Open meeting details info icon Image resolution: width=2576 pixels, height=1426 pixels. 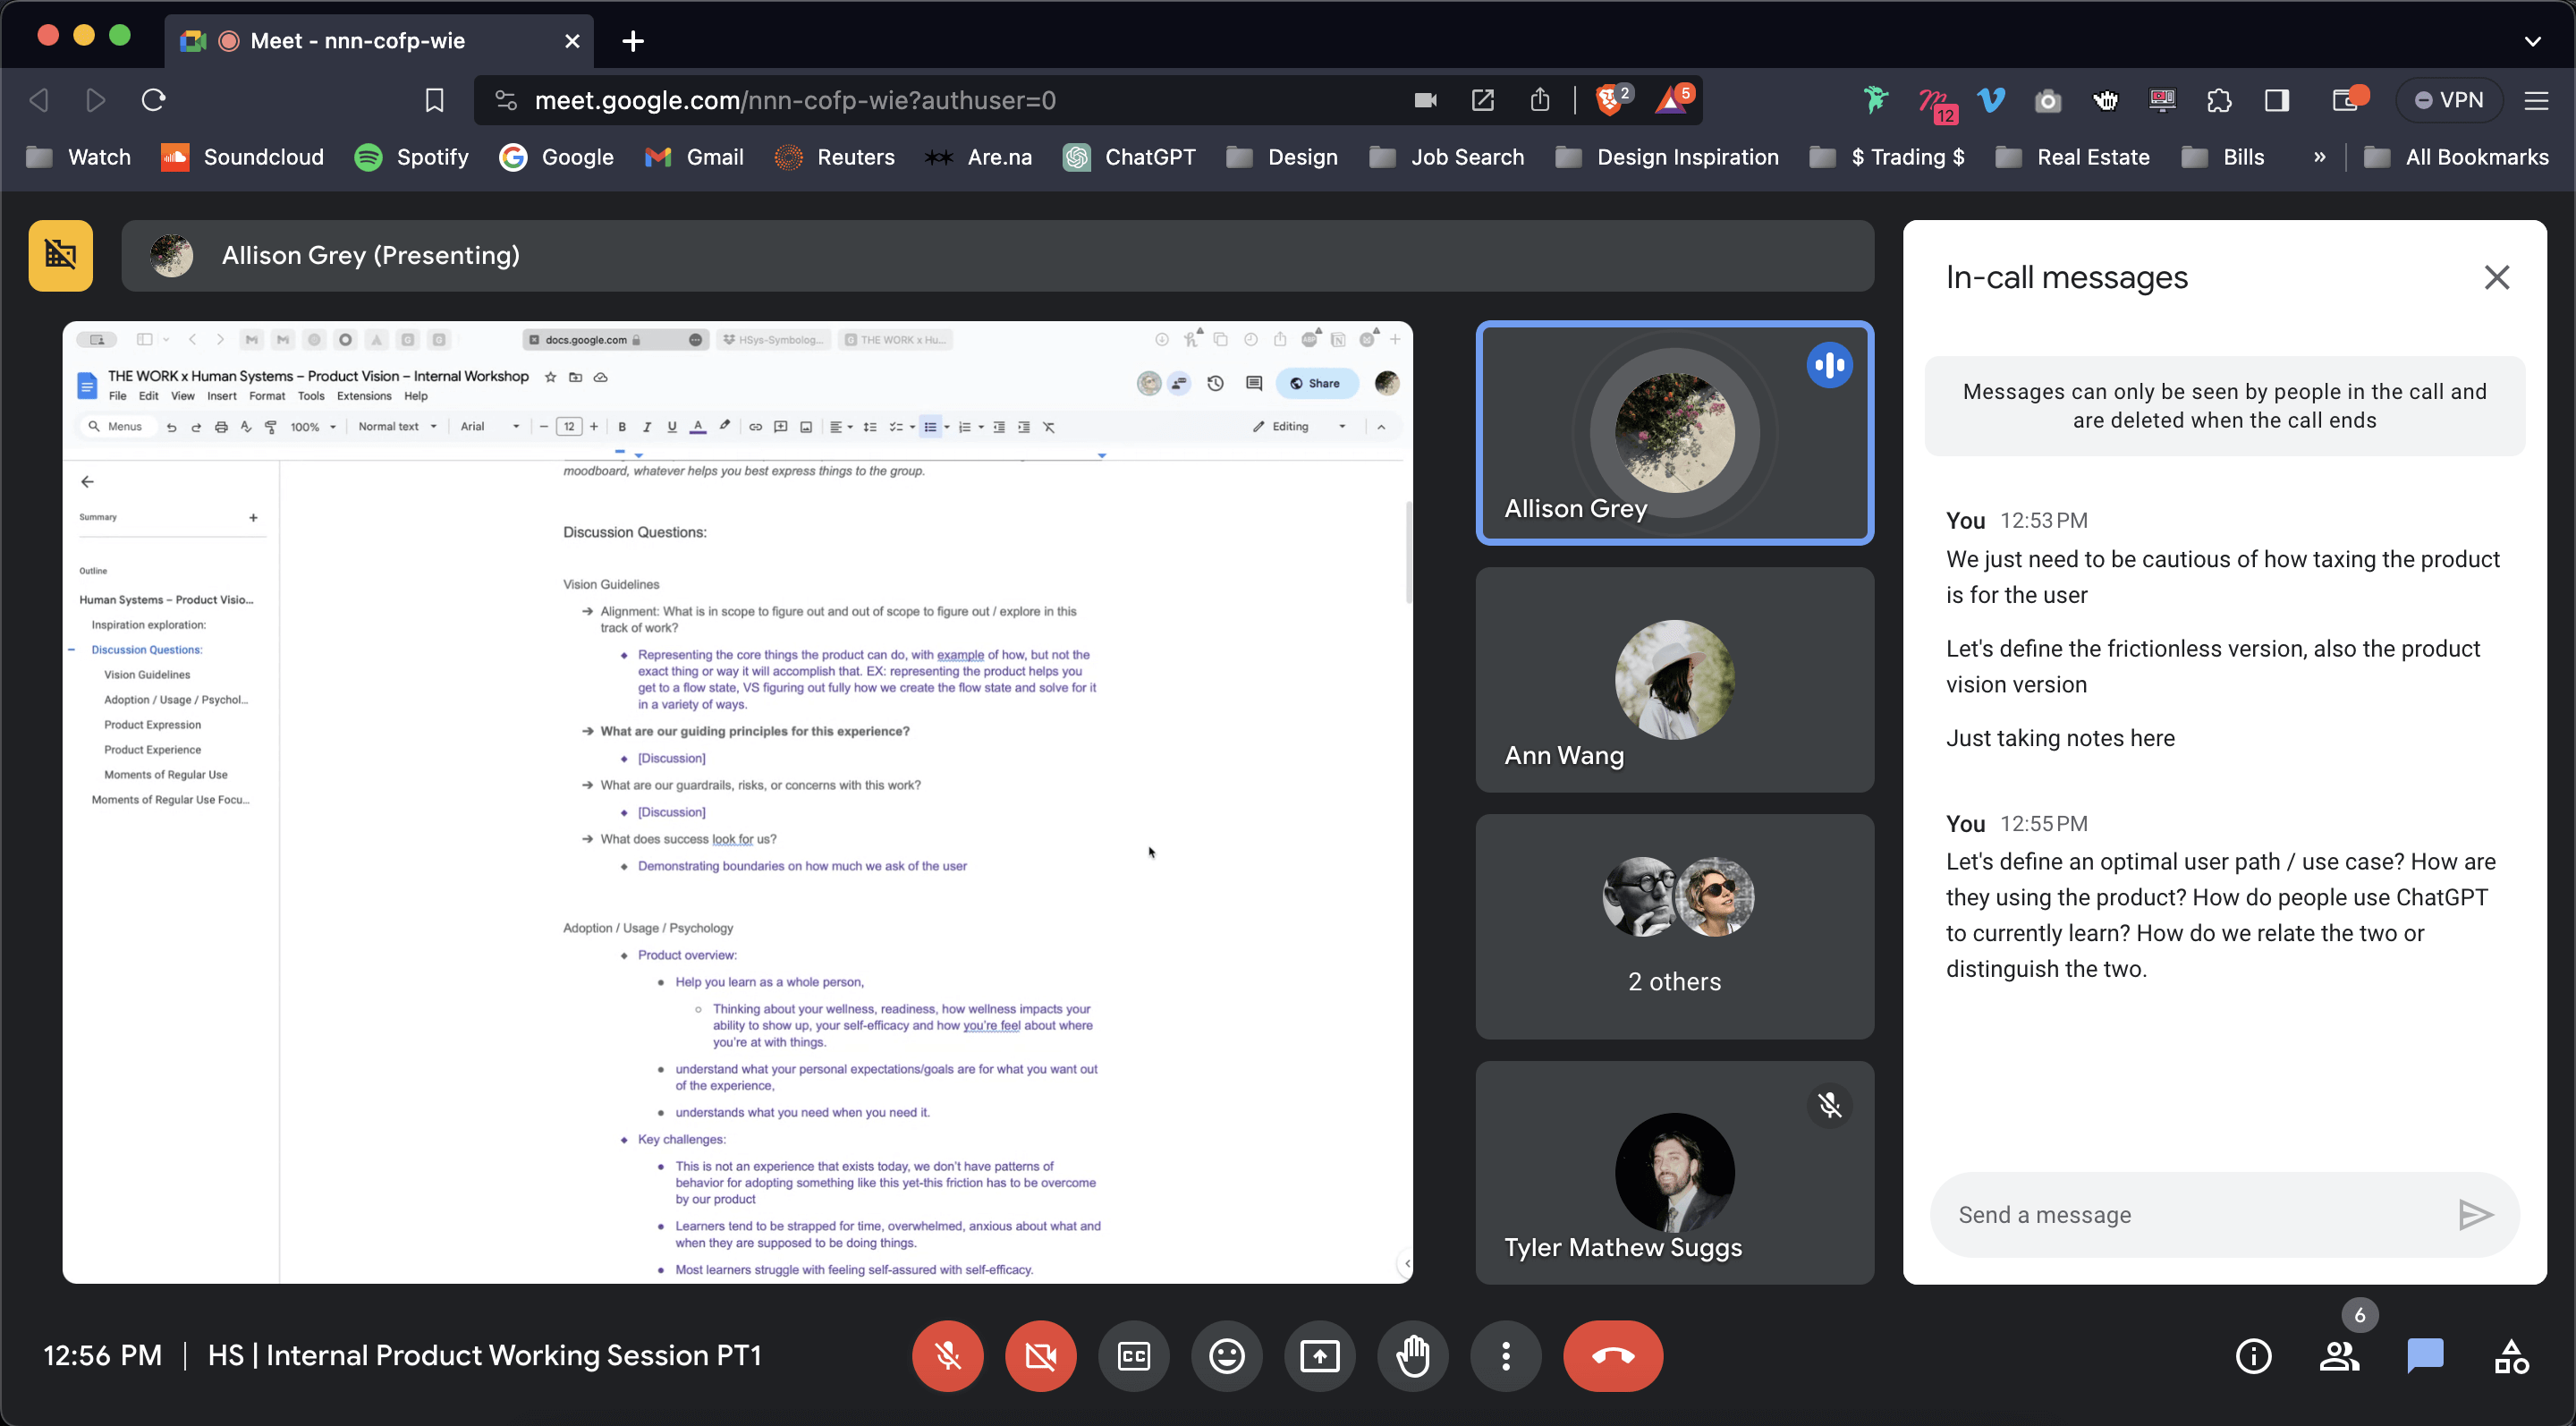pos(2253,1356)
